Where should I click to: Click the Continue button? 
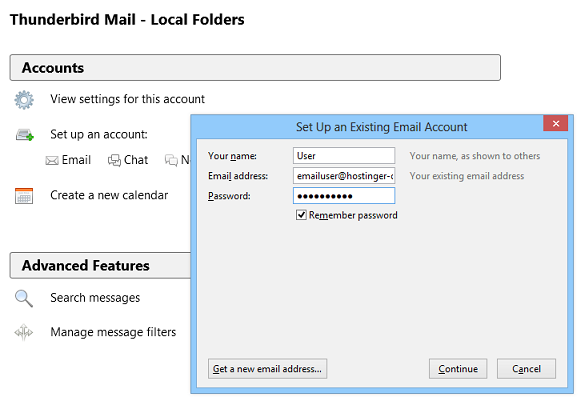[458, 369]
